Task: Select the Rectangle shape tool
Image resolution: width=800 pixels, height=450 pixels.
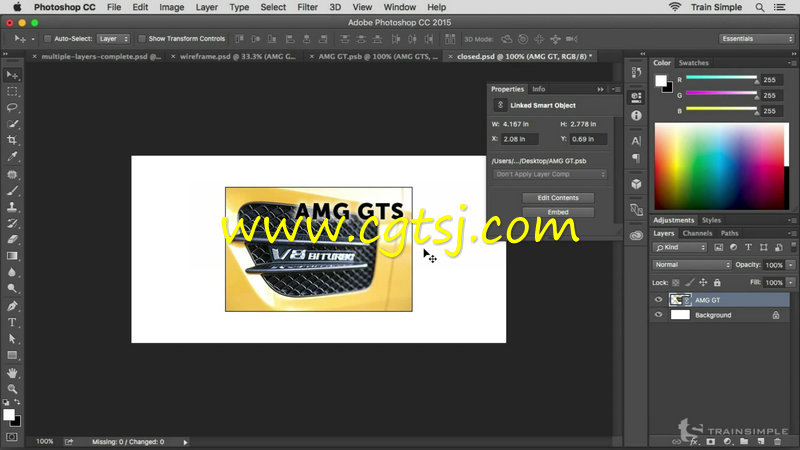Action: click(12, 355)
